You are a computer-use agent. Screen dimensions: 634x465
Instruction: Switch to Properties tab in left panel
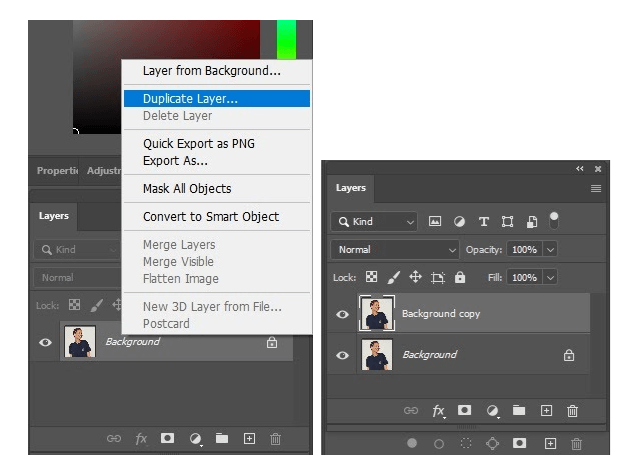[57, 171]
